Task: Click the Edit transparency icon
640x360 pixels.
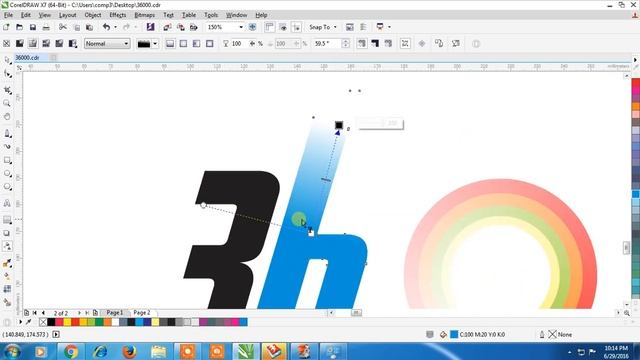Action: (456, 43)
